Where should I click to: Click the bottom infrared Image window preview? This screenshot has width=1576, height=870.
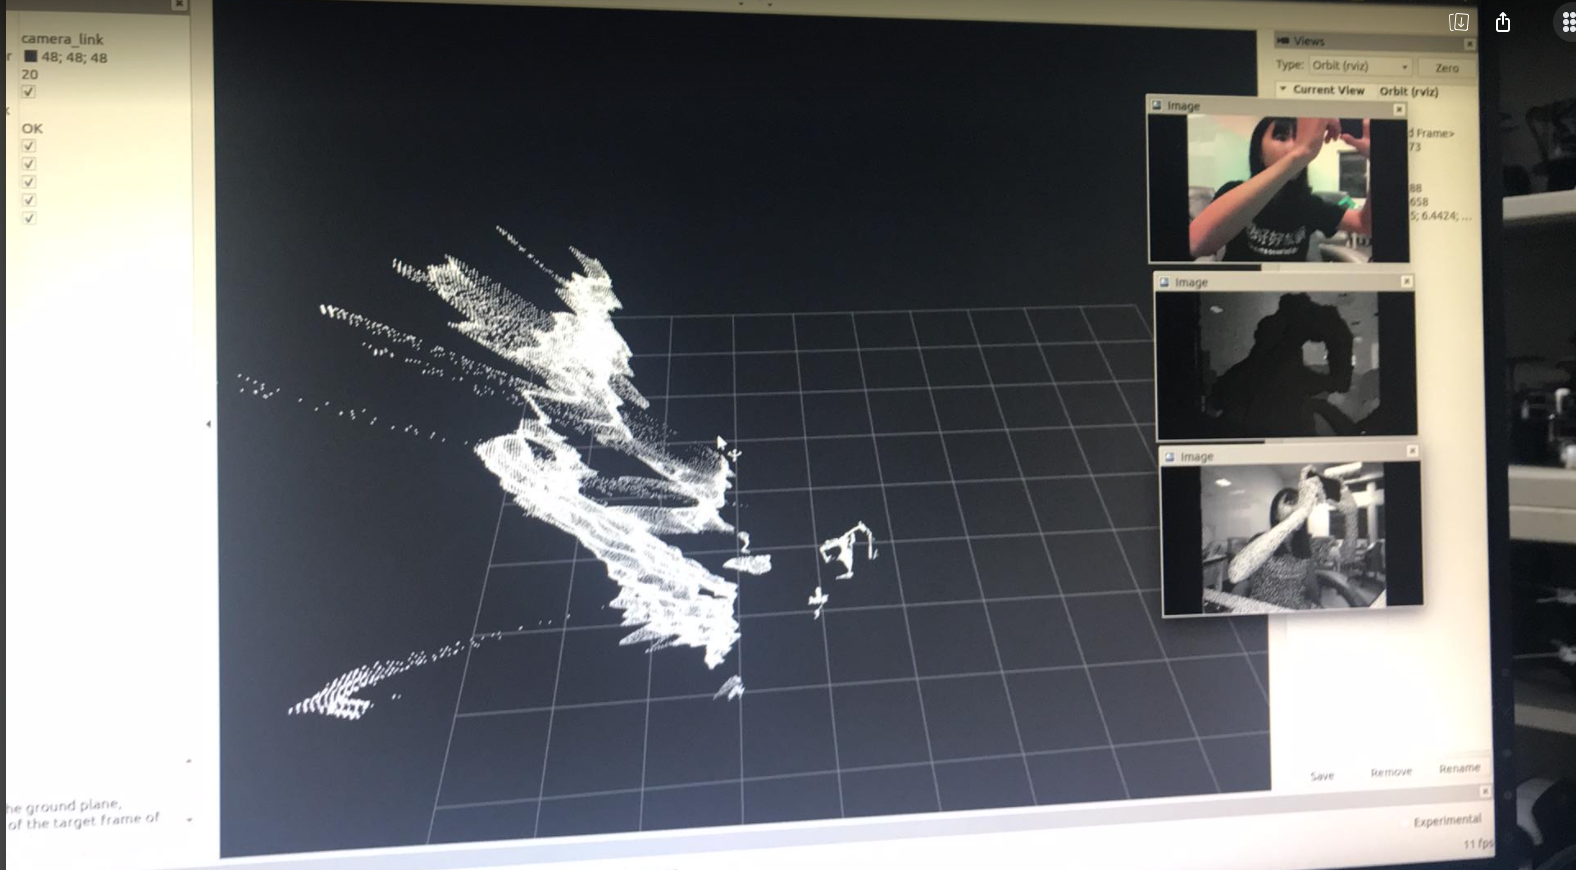point(1292,537)
